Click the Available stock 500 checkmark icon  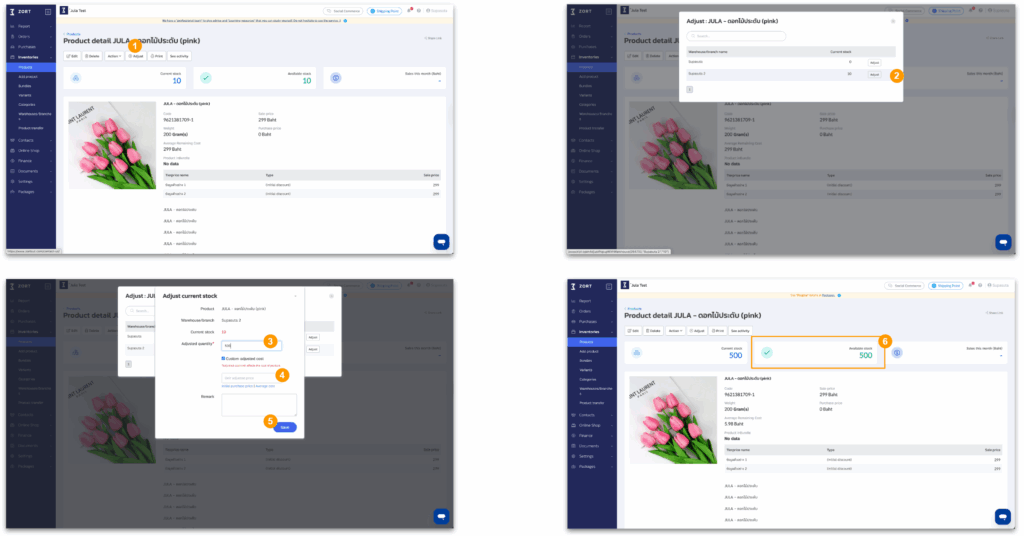pos(766,353)
